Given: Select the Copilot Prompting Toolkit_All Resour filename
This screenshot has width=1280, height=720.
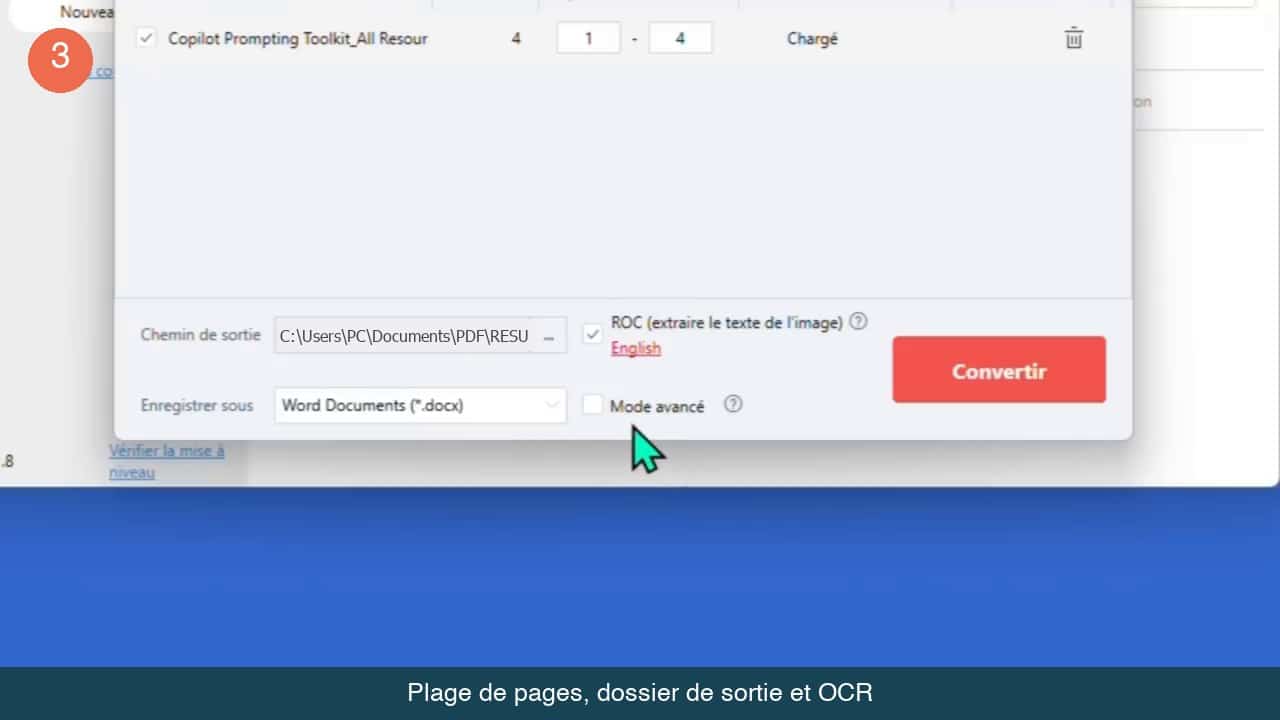Looking at the screenshot, I should 298,39.
